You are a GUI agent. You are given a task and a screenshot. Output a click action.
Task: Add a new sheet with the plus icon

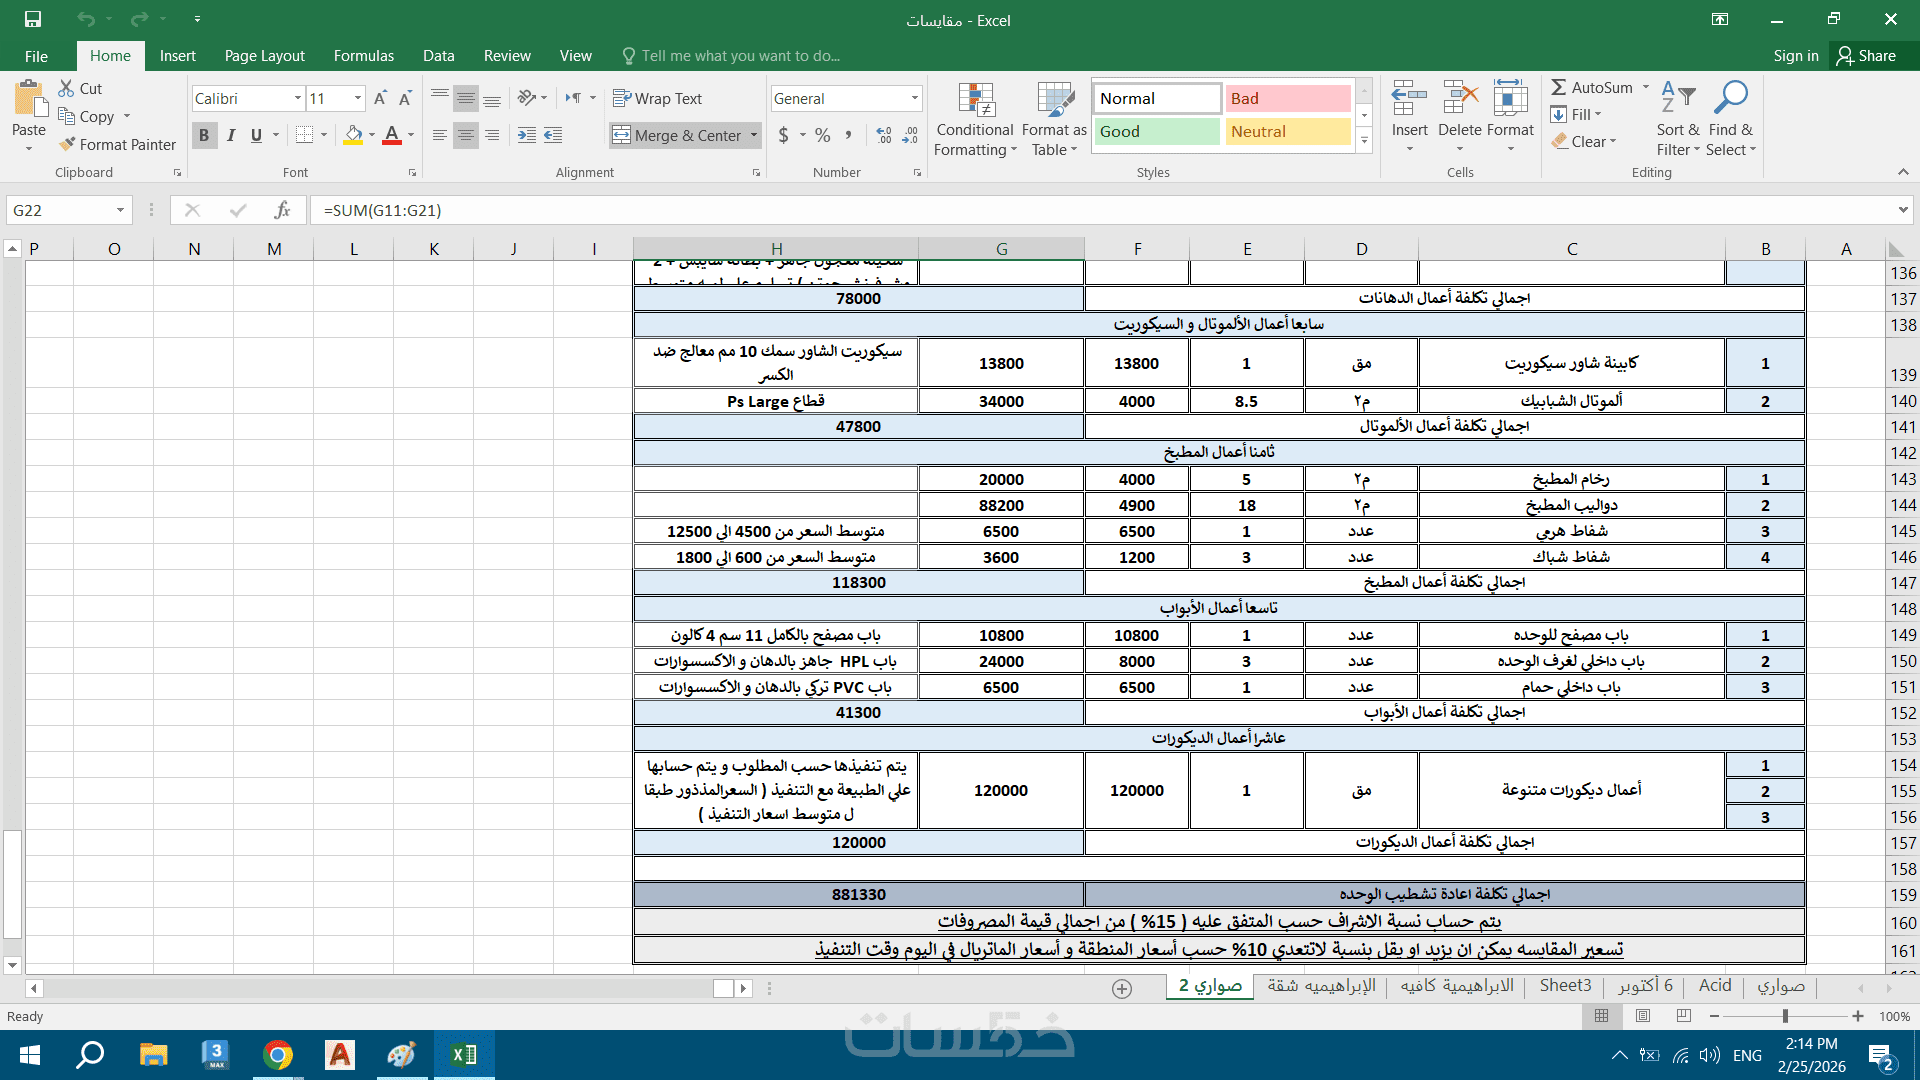tap(1122, 988)
